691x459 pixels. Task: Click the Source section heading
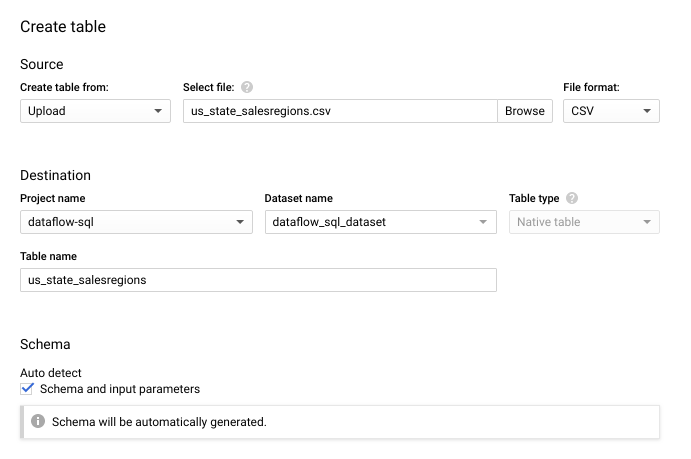pyautogui.click(x=42, y=65)
